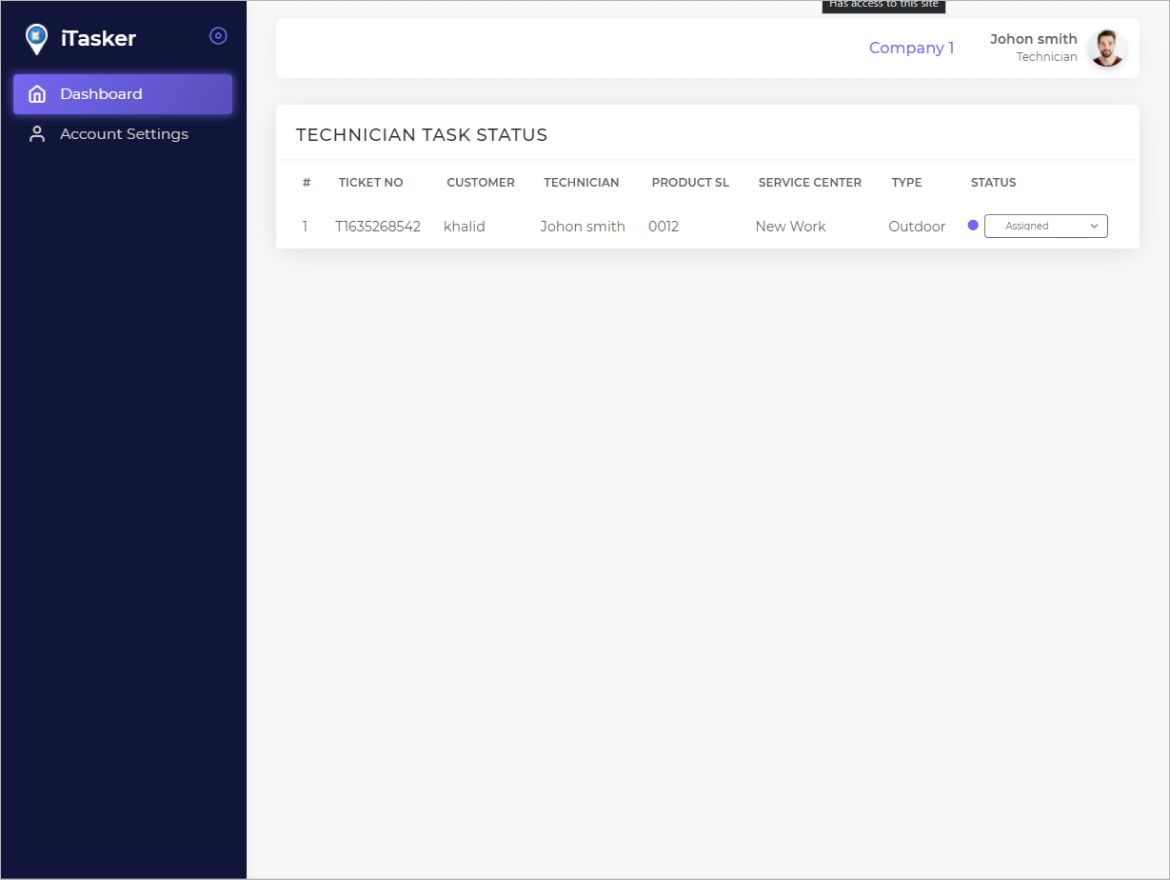Image resolution: width=1170 pixels, height=880 pixels.
Task: Click the CUSTOMER column header
Action: tap(480, 182)
